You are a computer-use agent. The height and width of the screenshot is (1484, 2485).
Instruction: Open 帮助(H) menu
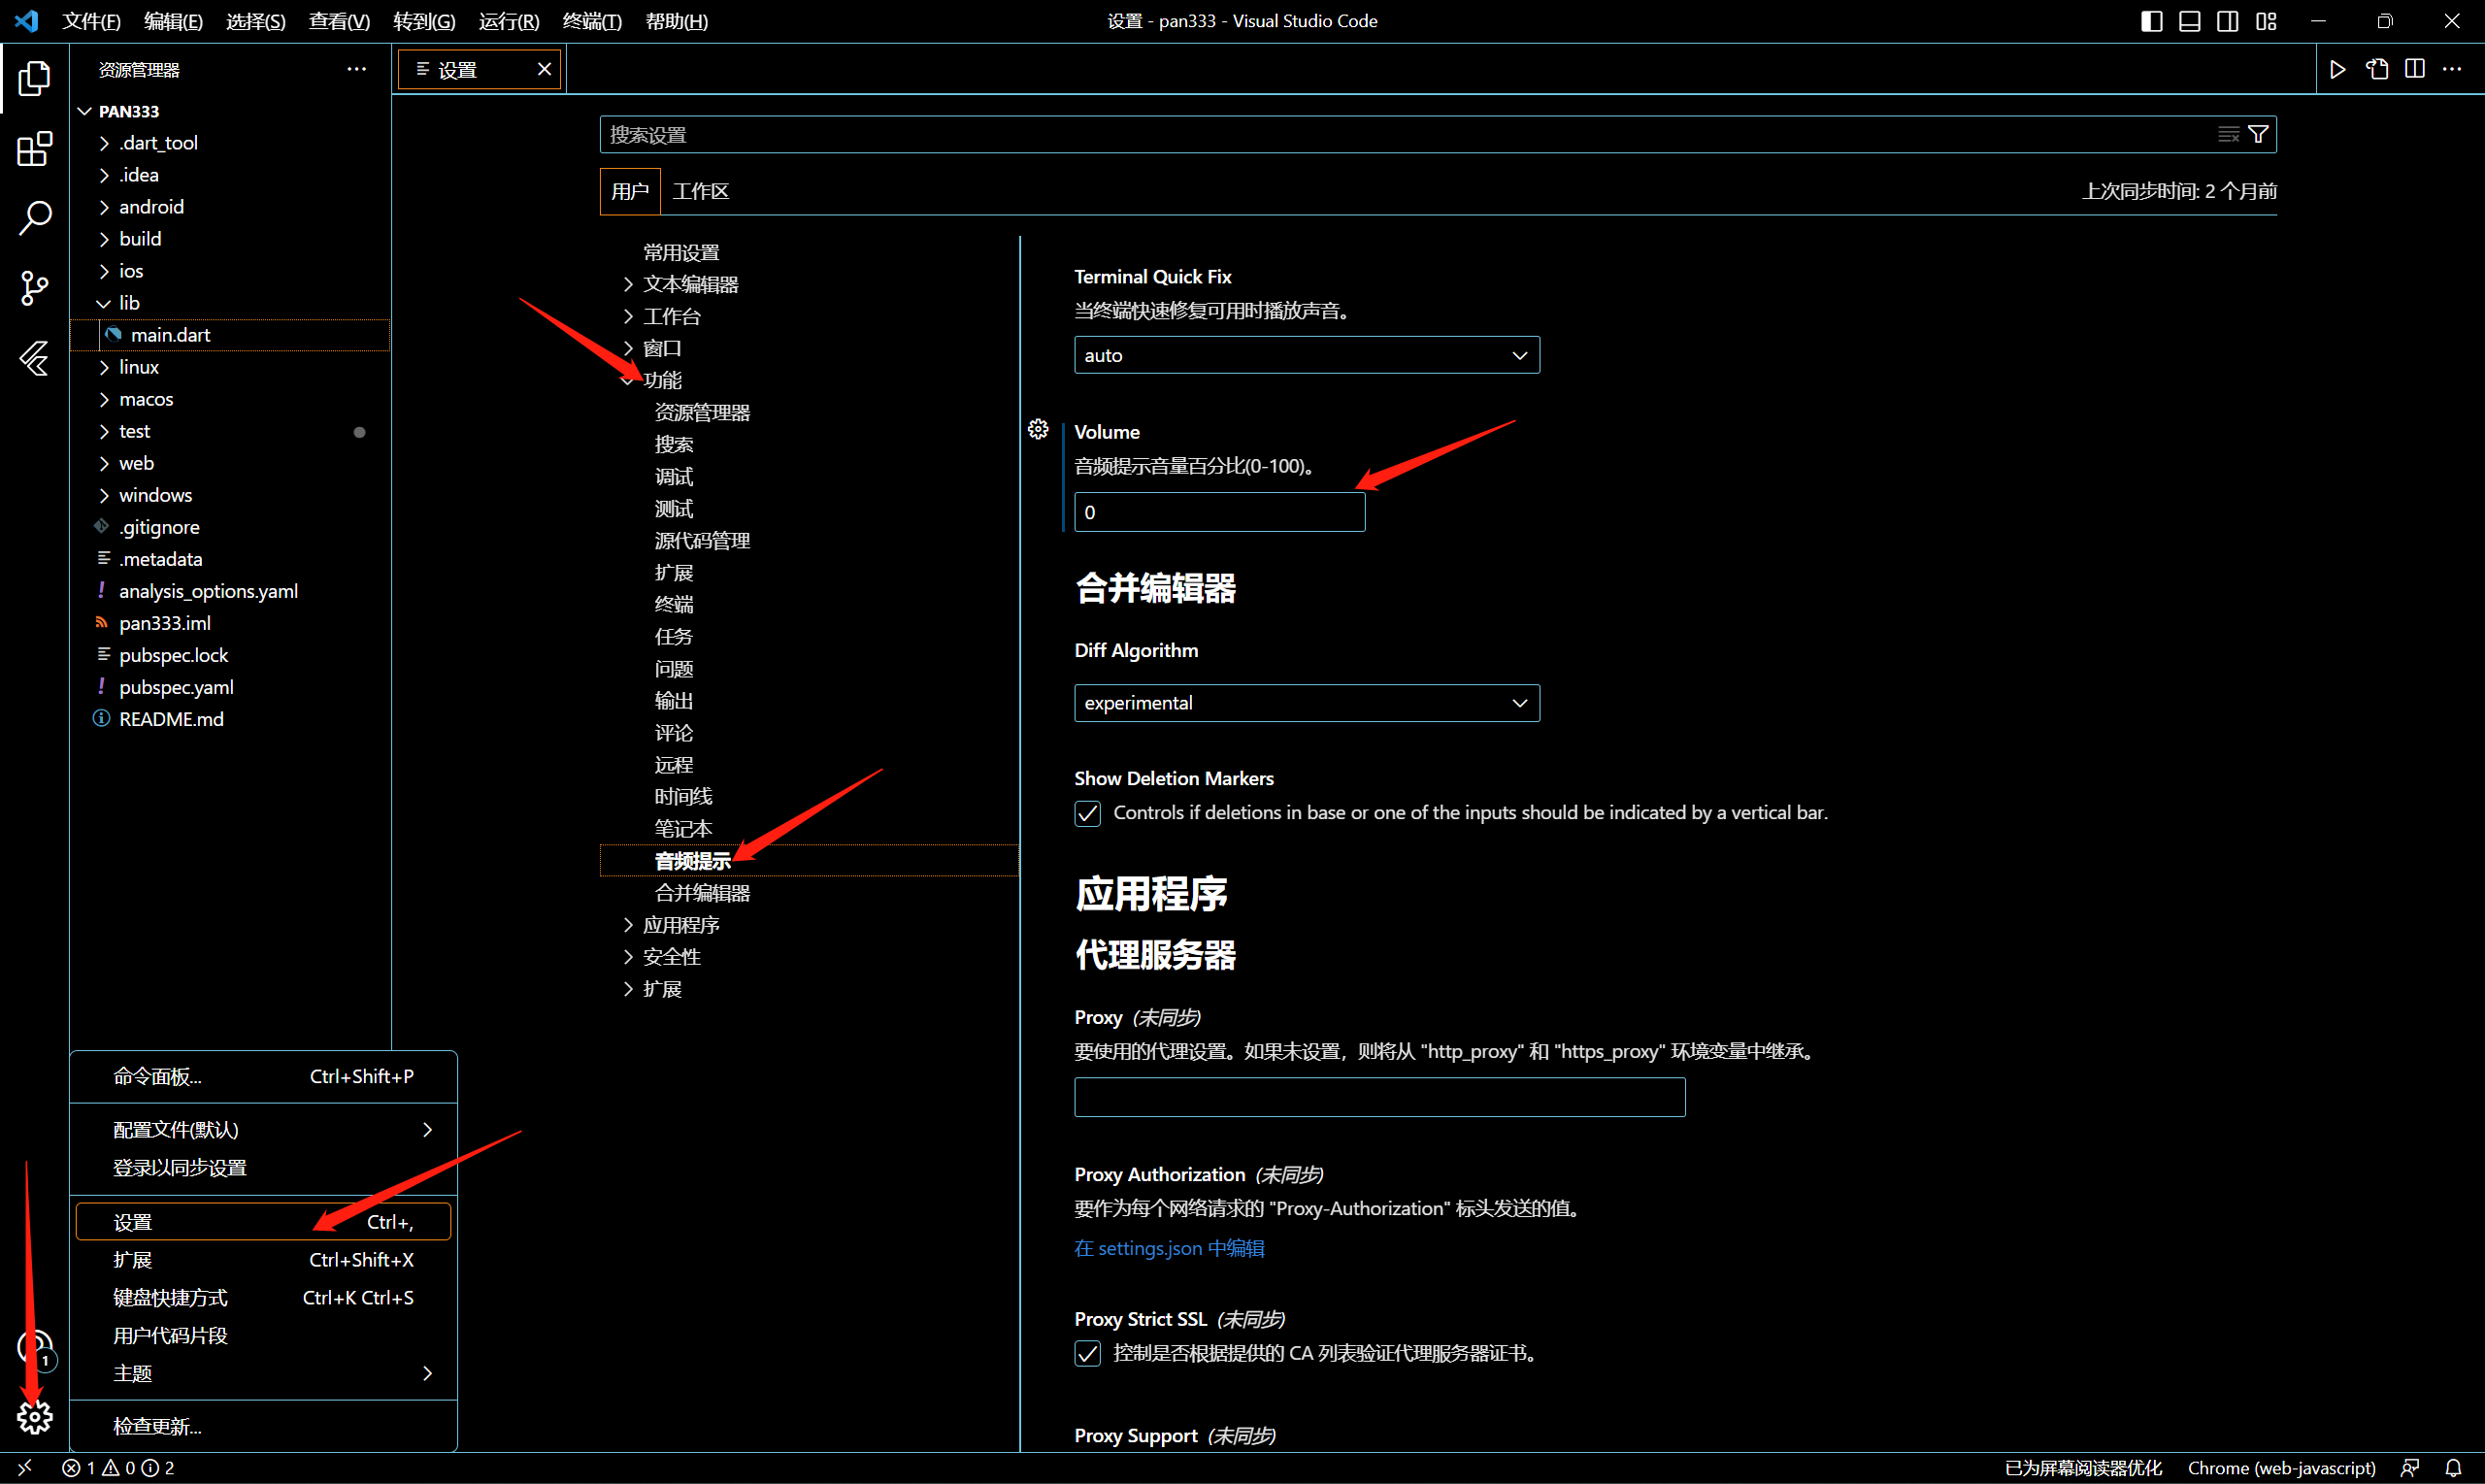(x=676, y=21)
